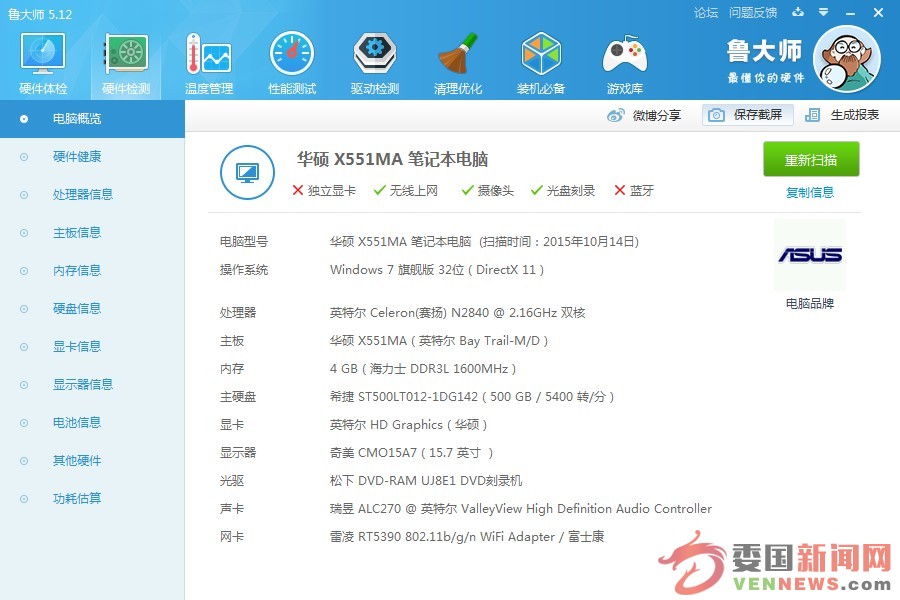Open 问题反馈 feedback link
The image size is (900, 600).
click(752, 13)
